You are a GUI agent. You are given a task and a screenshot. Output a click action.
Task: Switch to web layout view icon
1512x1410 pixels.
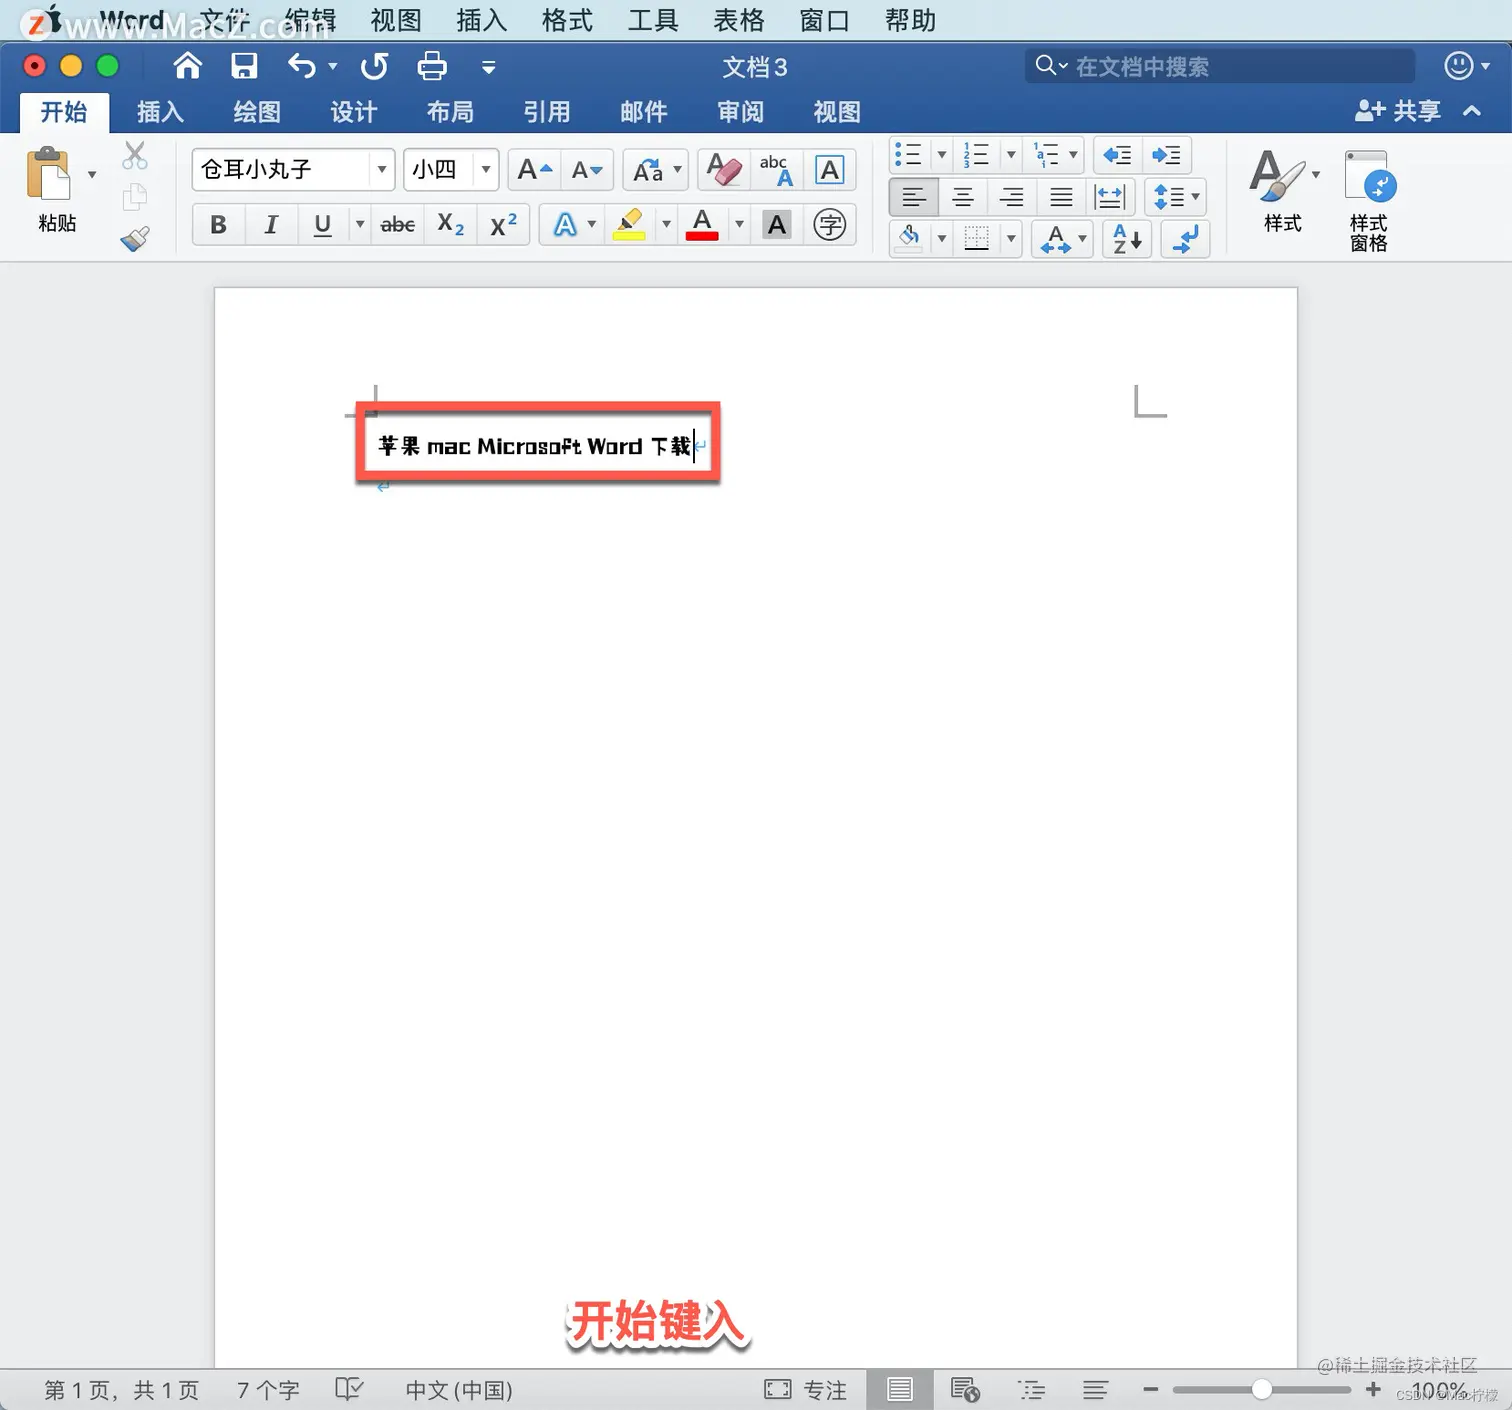[965, 1389]
